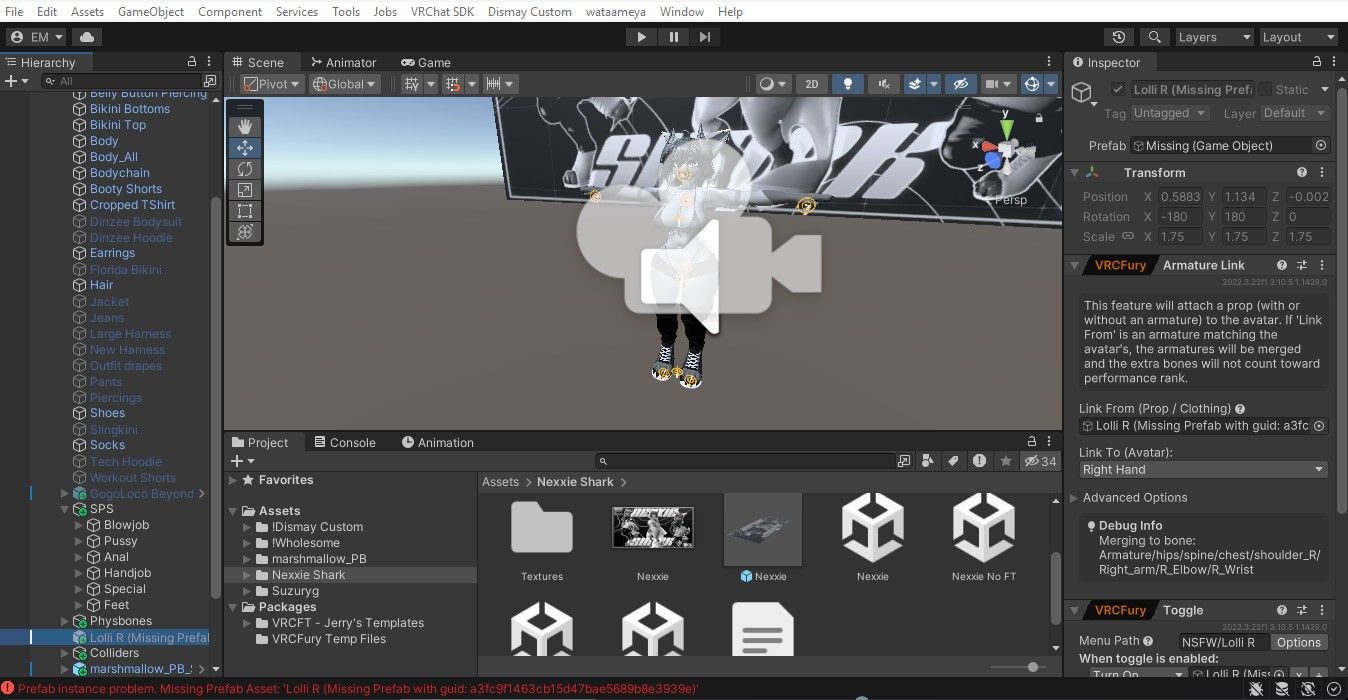Open the Global handle rotation dropdown
This screenshot has height=700, width=1348.
click(x=345, y=84)
